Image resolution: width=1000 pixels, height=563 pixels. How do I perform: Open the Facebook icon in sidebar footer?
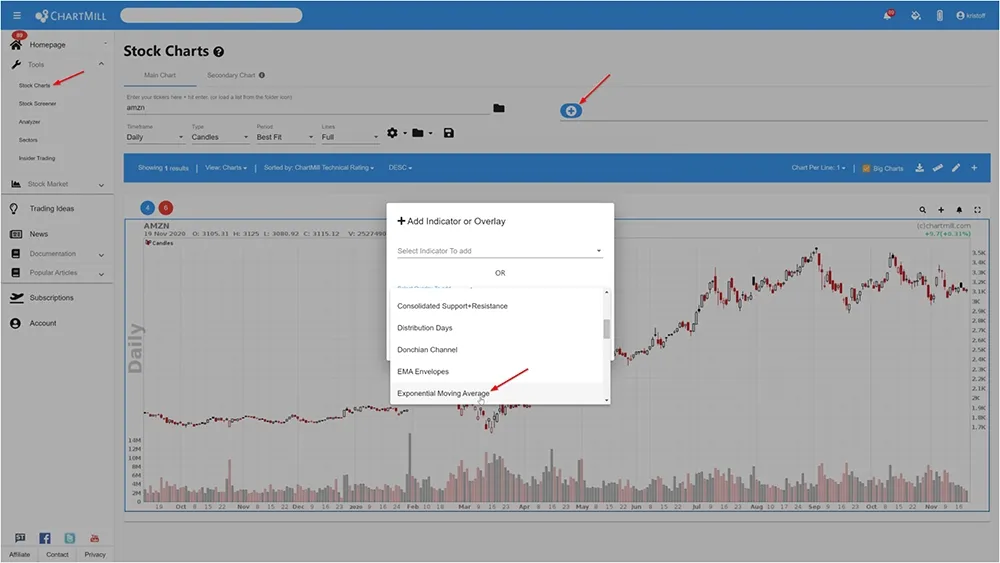coord(45,538)
